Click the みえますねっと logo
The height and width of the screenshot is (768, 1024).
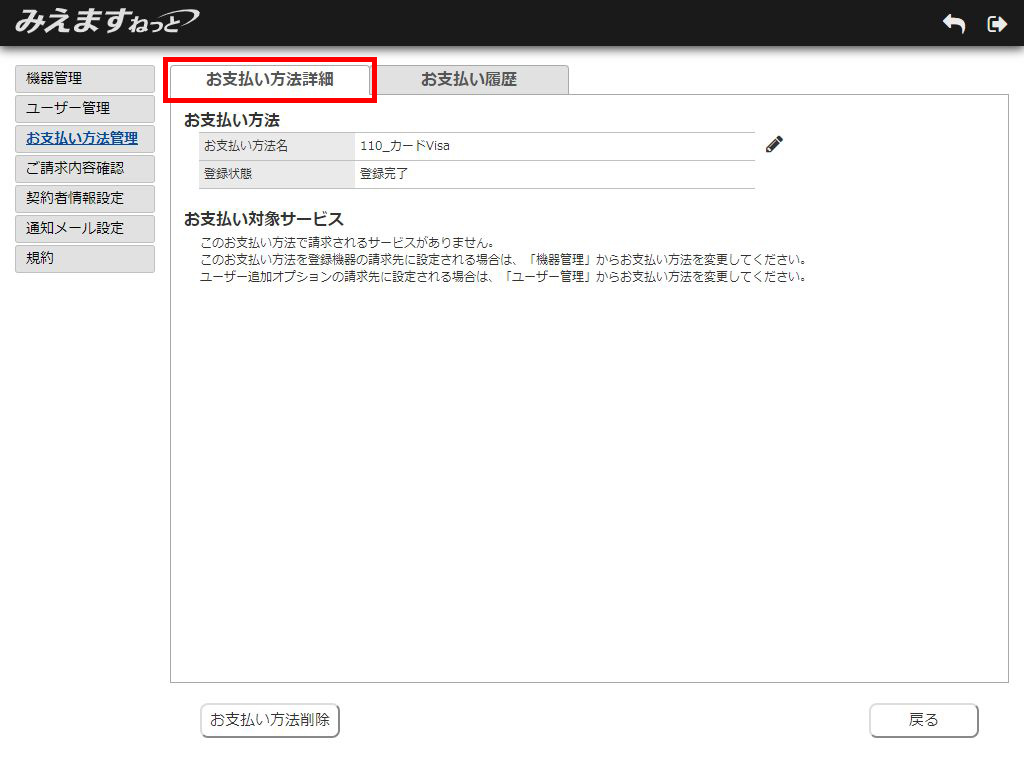tap(106, 21)
